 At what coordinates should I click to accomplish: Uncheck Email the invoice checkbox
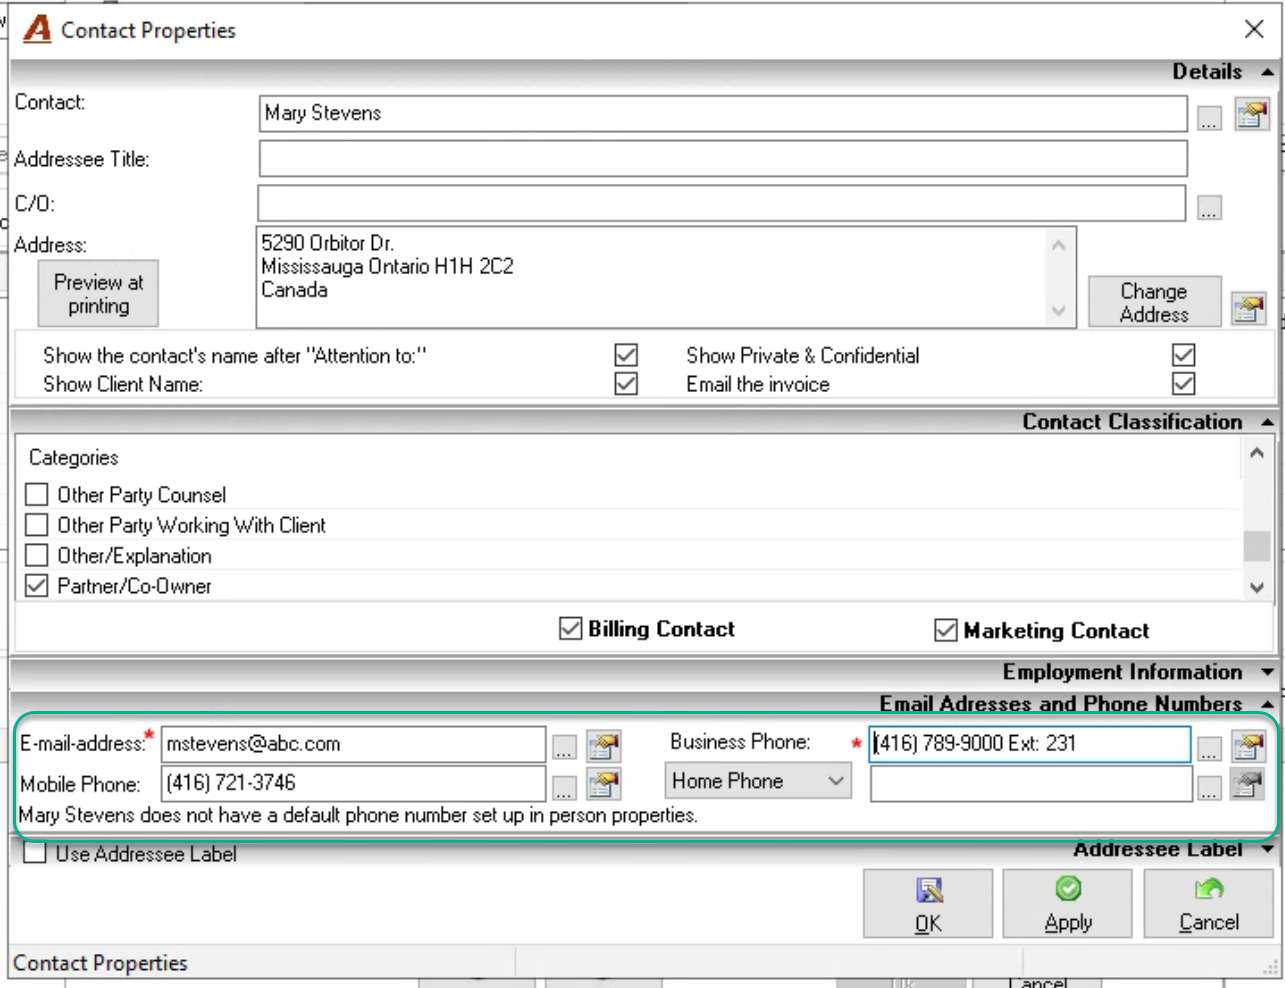click(1184, 383)
